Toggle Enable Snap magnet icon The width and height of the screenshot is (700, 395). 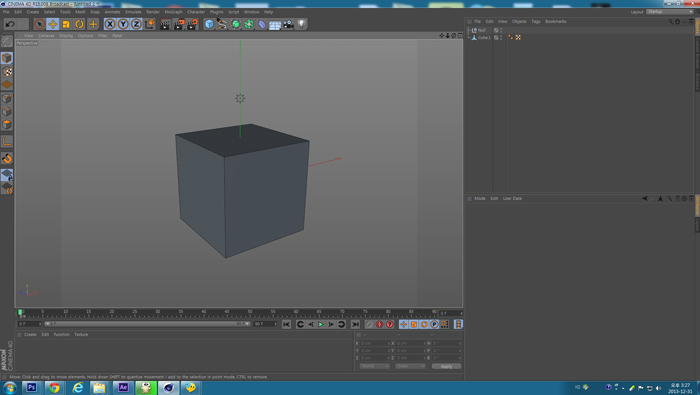[7, 158]
